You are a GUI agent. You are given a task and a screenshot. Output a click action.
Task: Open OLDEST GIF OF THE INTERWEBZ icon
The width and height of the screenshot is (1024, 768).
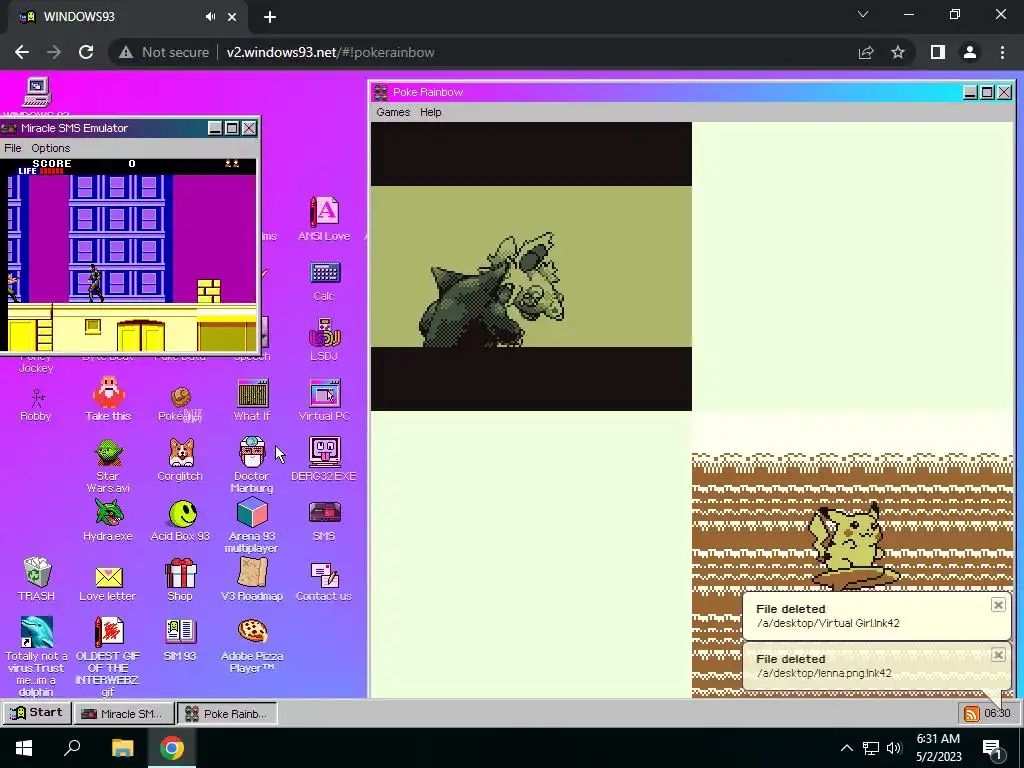[108, 656]
